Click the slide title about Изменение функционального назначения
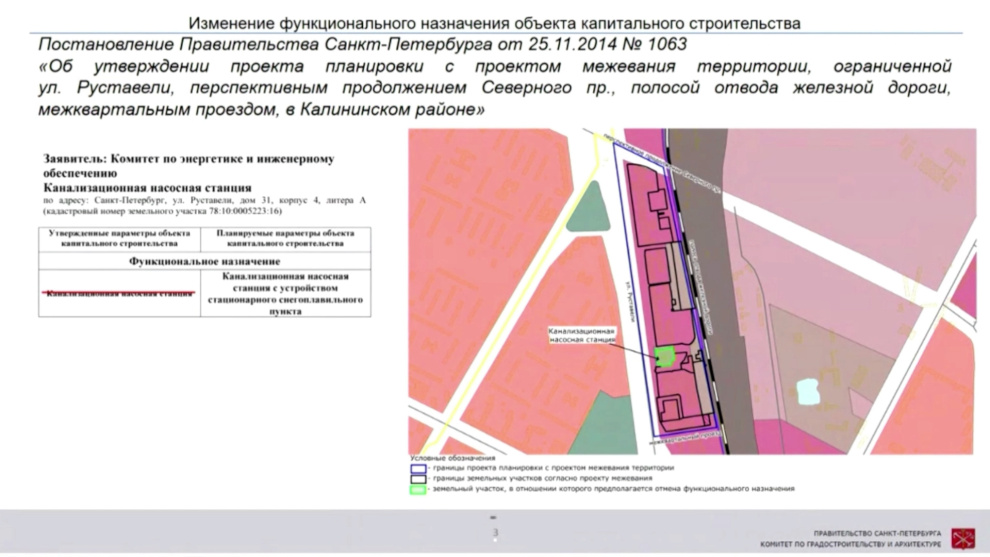990x557 pixels. [494, 22]
